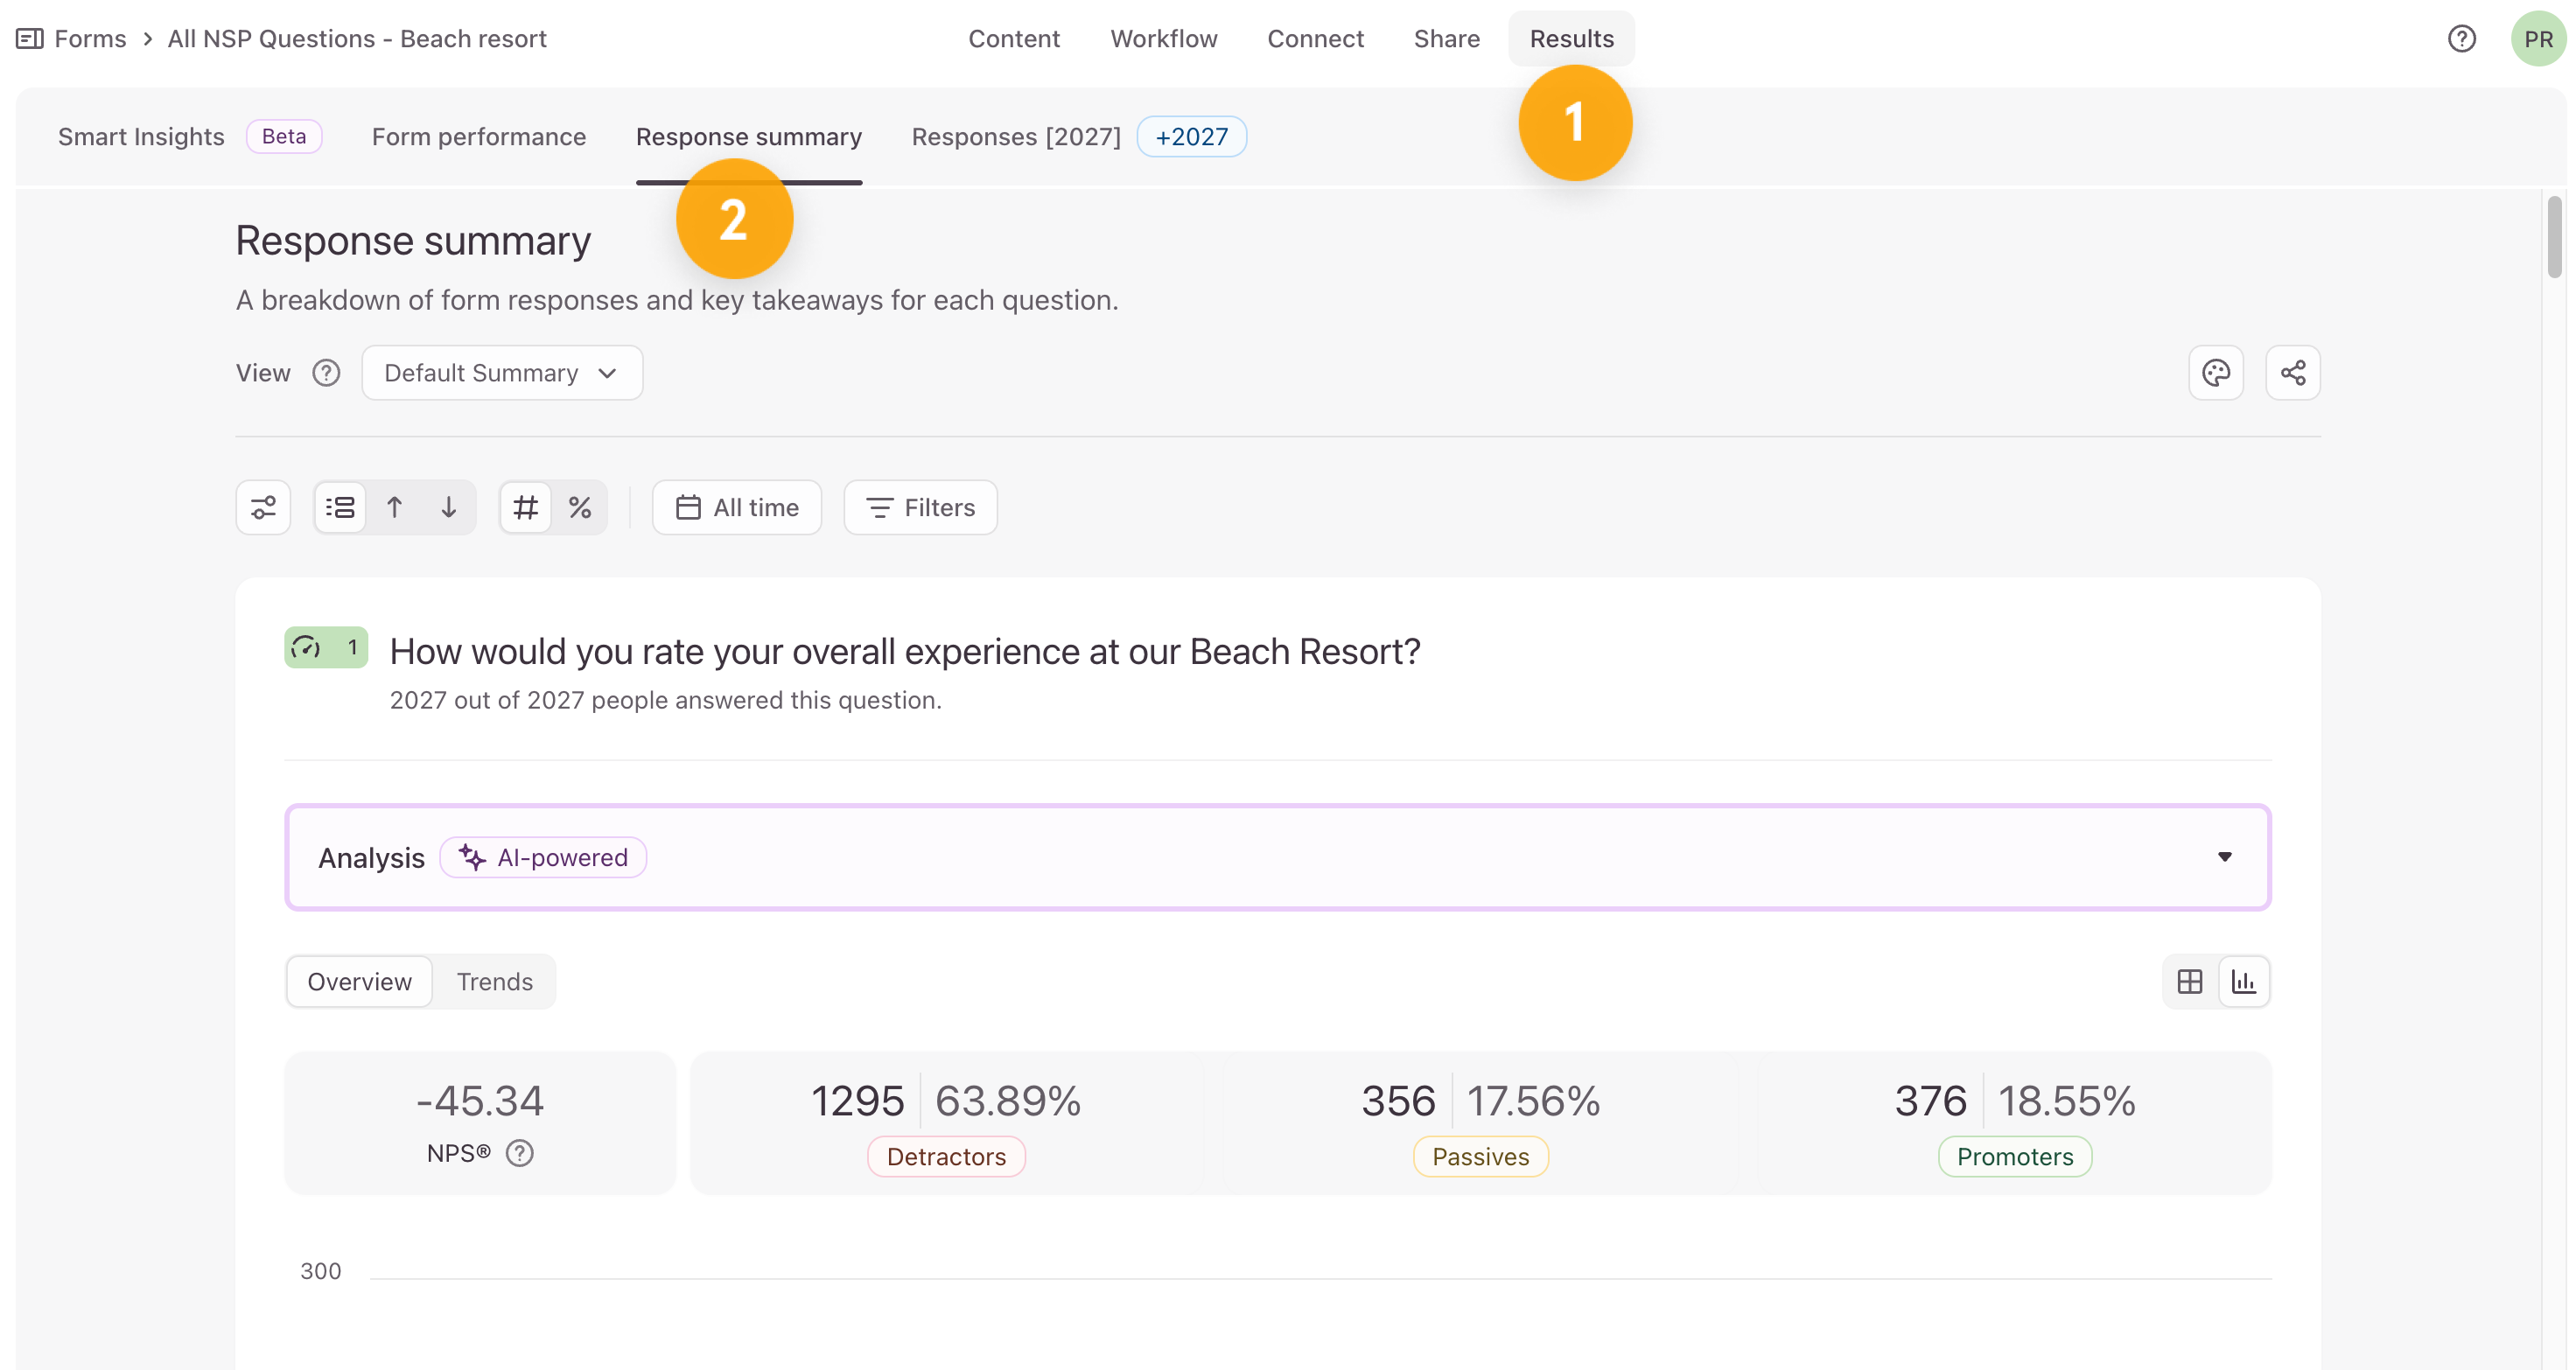This screenshot has height=1370, width=2576.
Task: Open the help question mark icon
Action: [2462, 39]
